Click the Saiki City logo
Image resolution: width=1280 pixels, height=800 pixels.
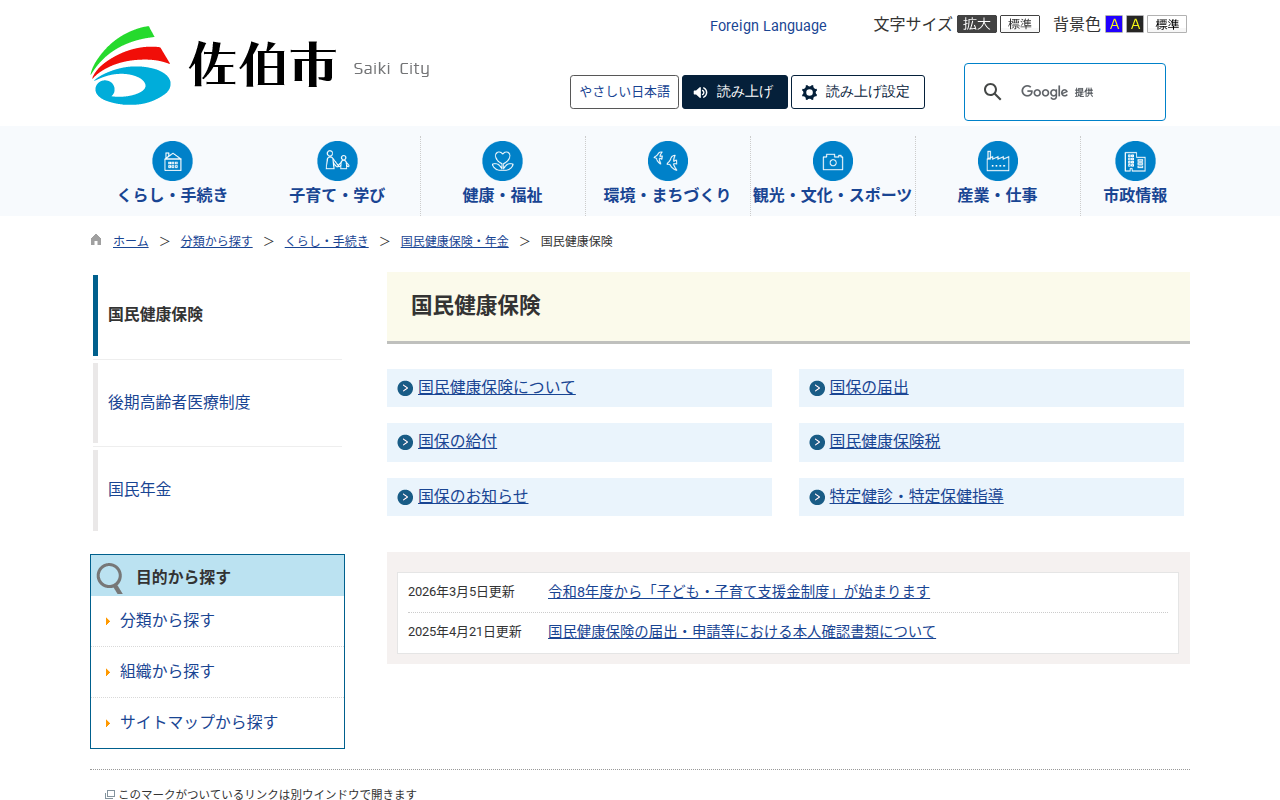click(213, 66)
